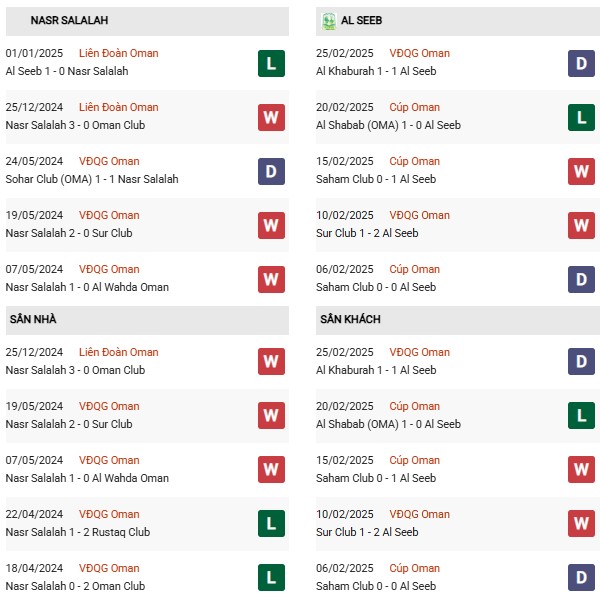The width and height of the screenshot is (600, 601).
Task: Click L badge next to Al Shabab 1-0 Al Seeb top section
Action: (x=581, y=117)
